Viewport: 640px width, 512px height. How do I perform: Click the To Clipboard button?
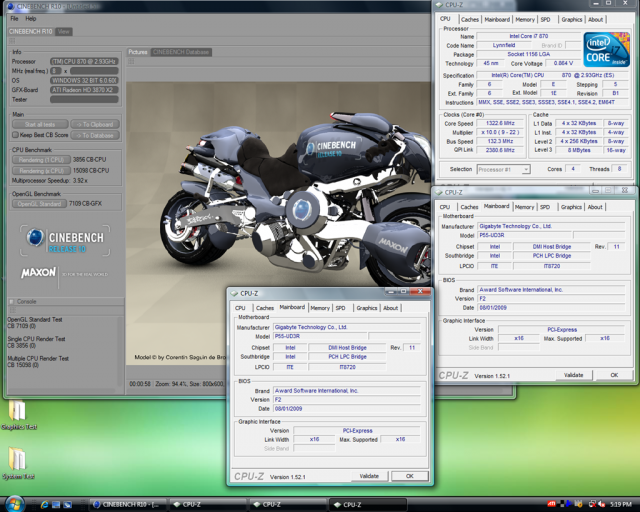click(x=95, y=124)
